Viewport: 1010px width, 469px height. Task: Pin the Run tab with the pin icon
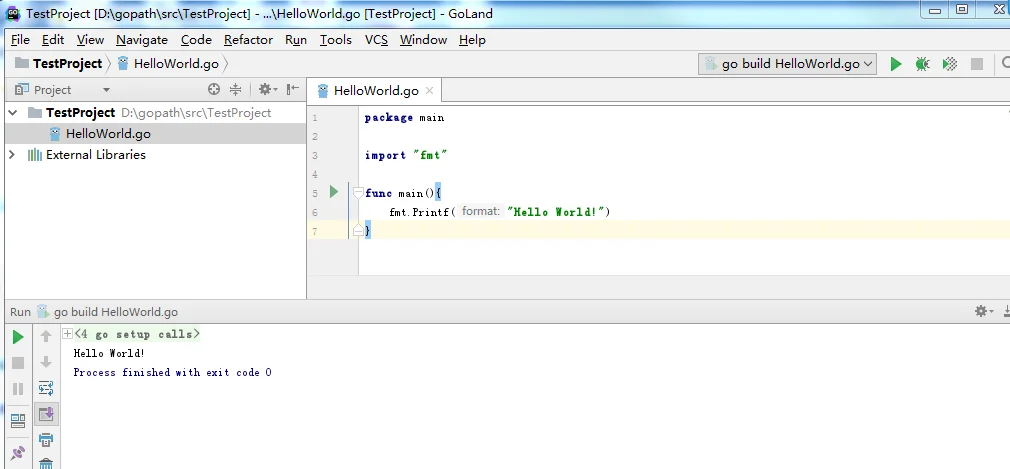[18, 453]
